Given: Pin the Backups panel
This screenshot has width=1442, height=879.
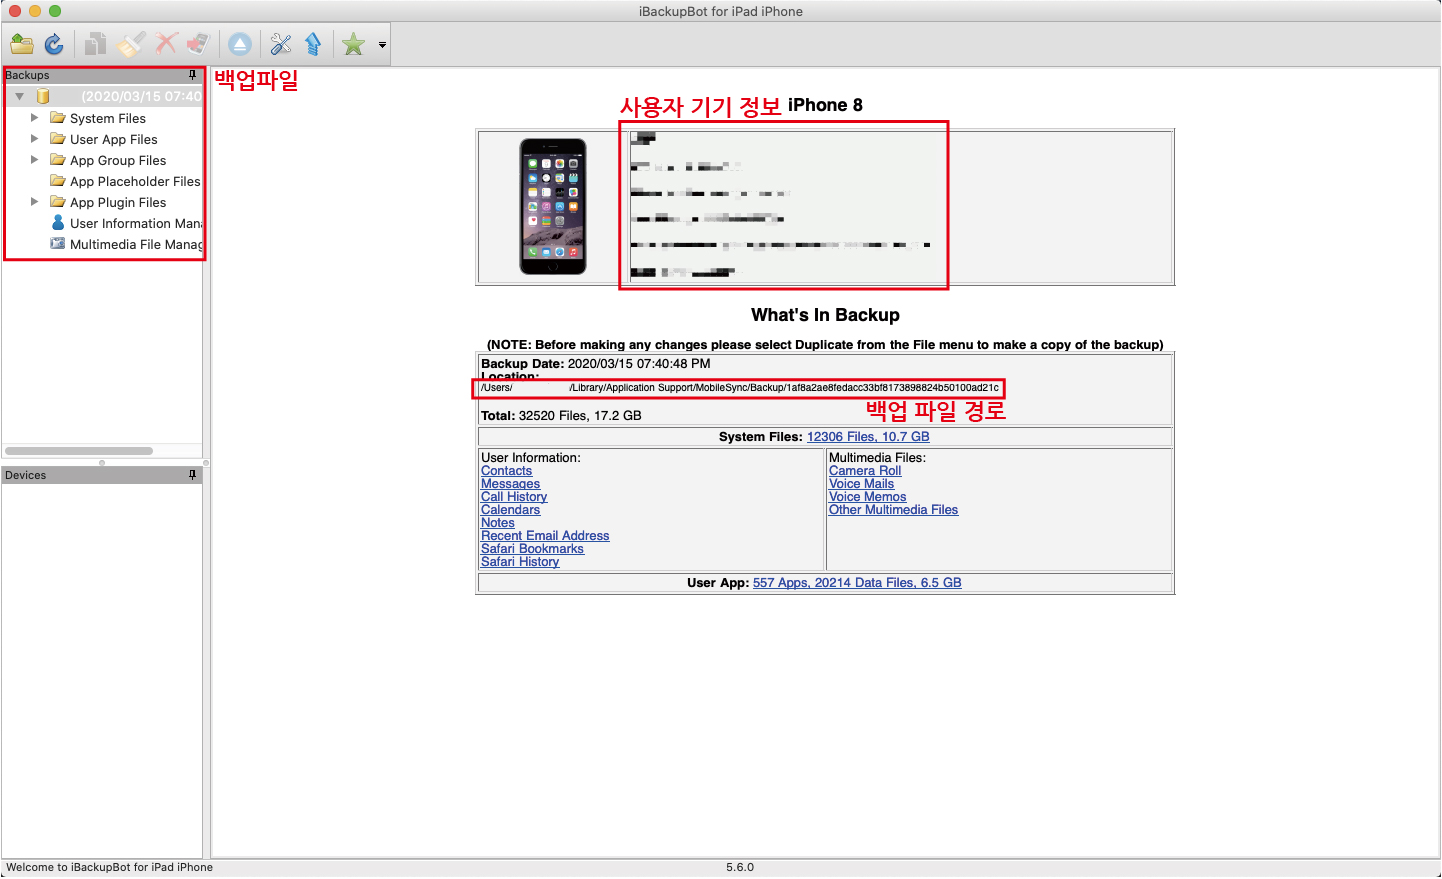Looking at the screenshot, I should pyautogui.click(x=193, y=75).
